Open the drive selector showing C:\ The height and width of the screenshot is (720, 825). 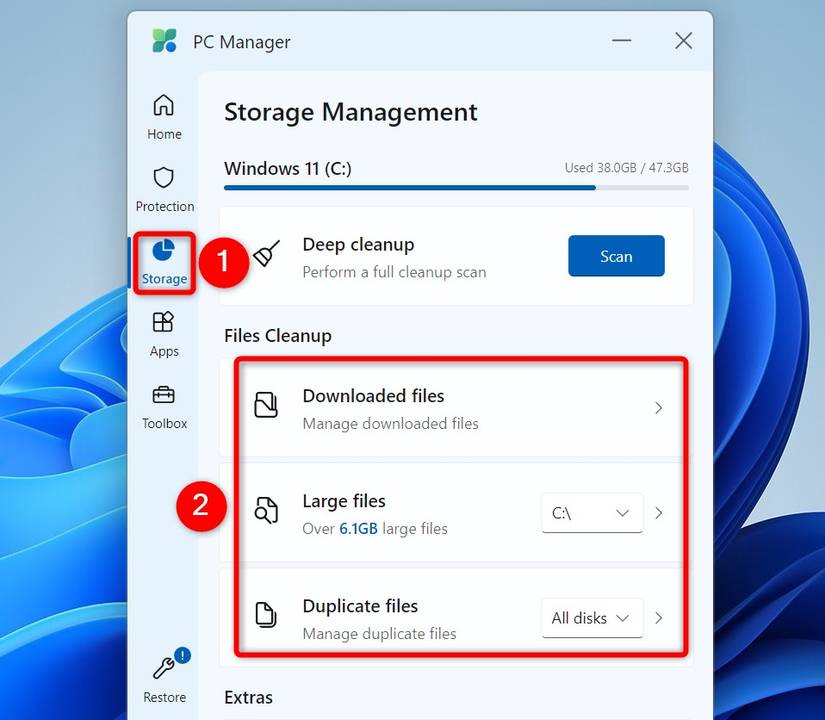pyautogui.click(x=591, y=512)
